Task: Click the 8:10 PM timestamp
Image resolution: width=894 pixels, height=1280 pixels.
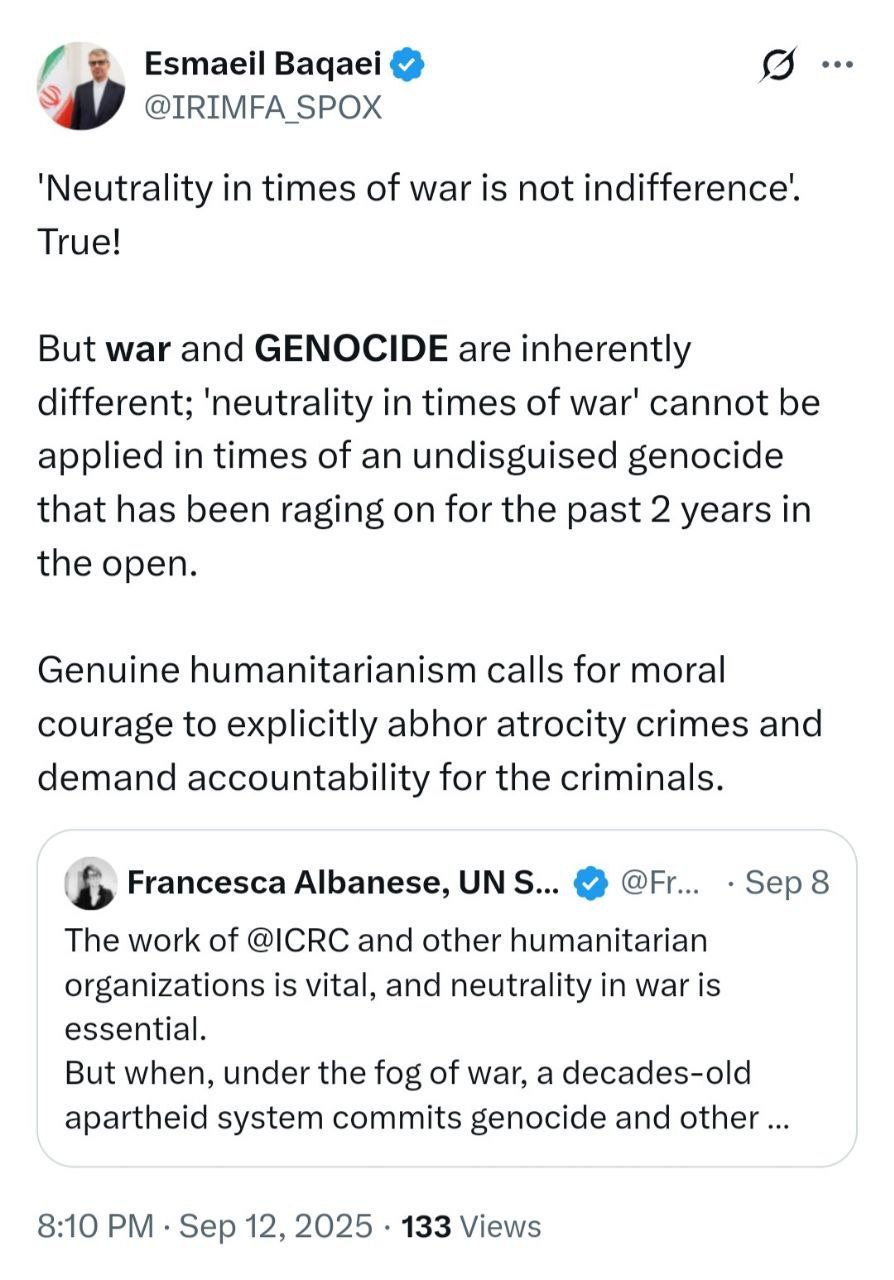Action: [95, 1226]
